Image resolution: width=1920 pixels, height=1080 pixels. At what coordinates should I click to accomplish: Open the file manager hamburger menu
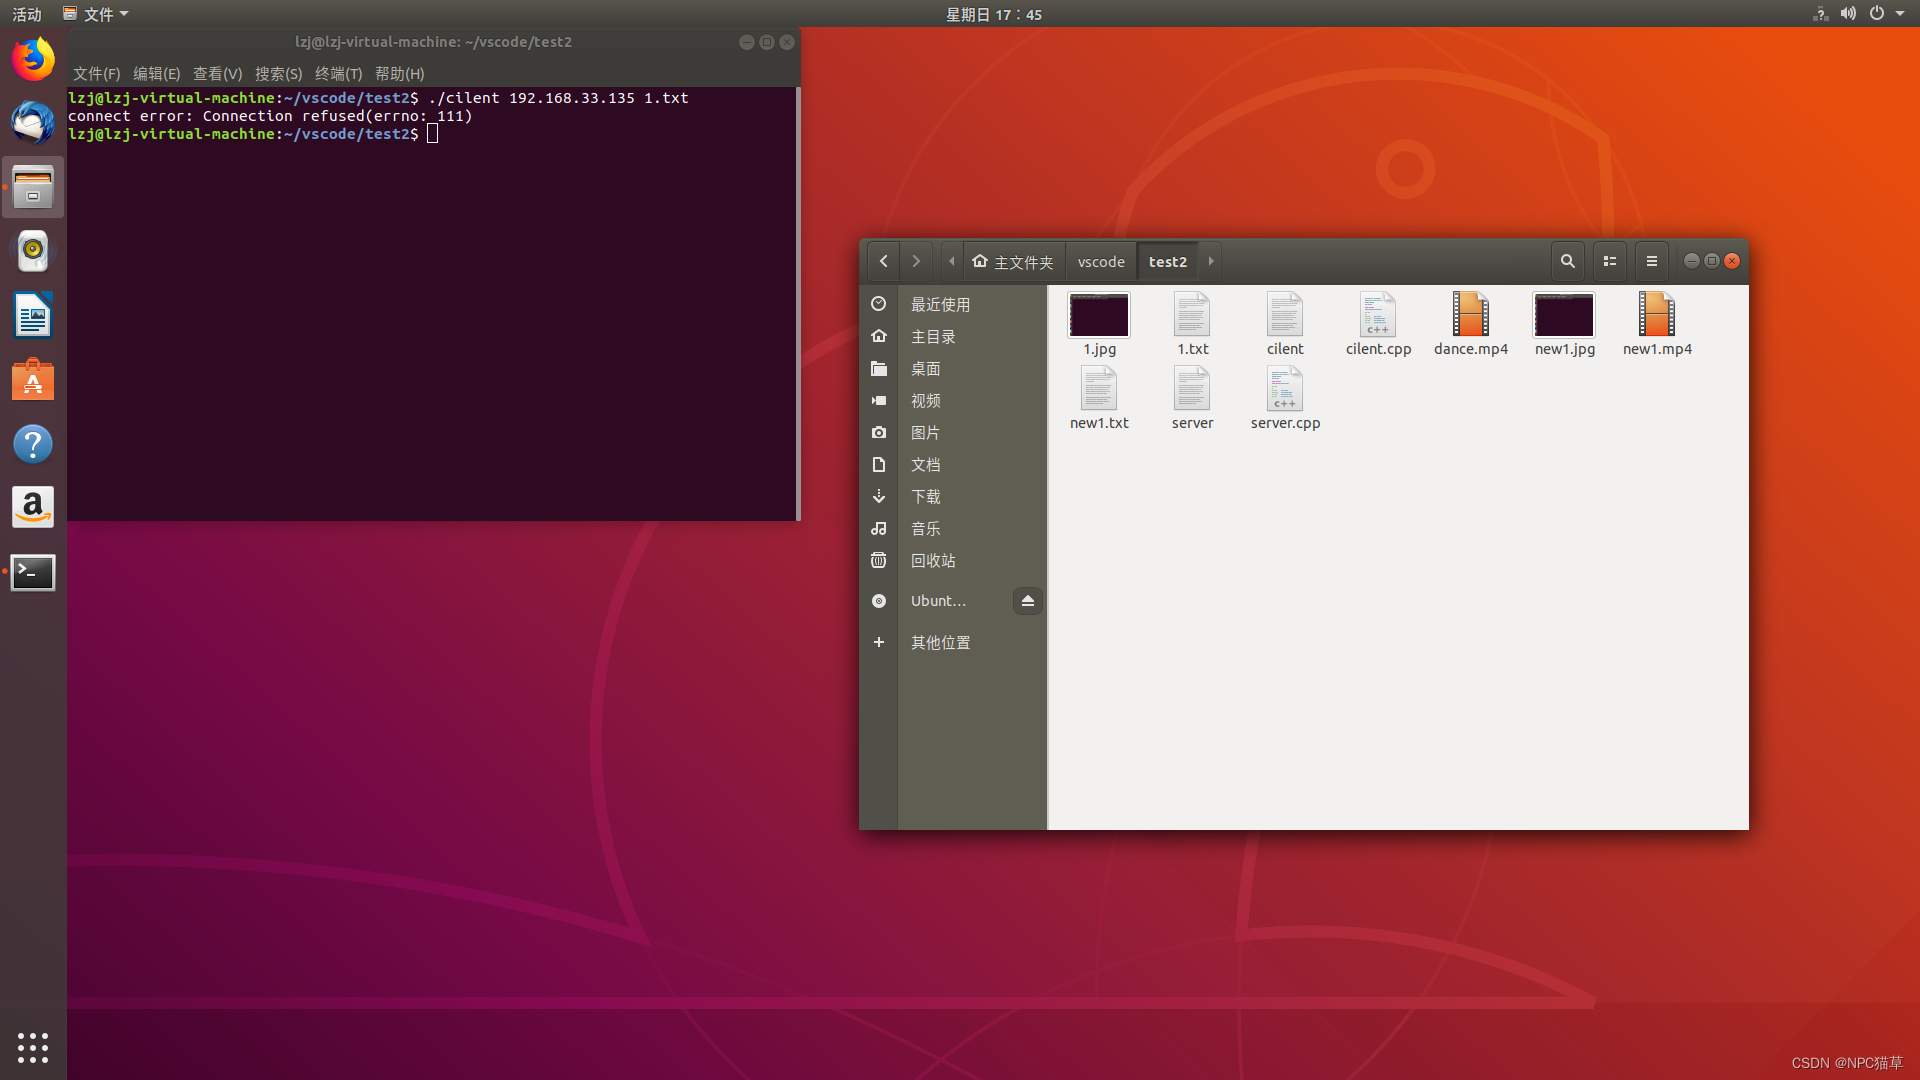tap(1652, 261)
